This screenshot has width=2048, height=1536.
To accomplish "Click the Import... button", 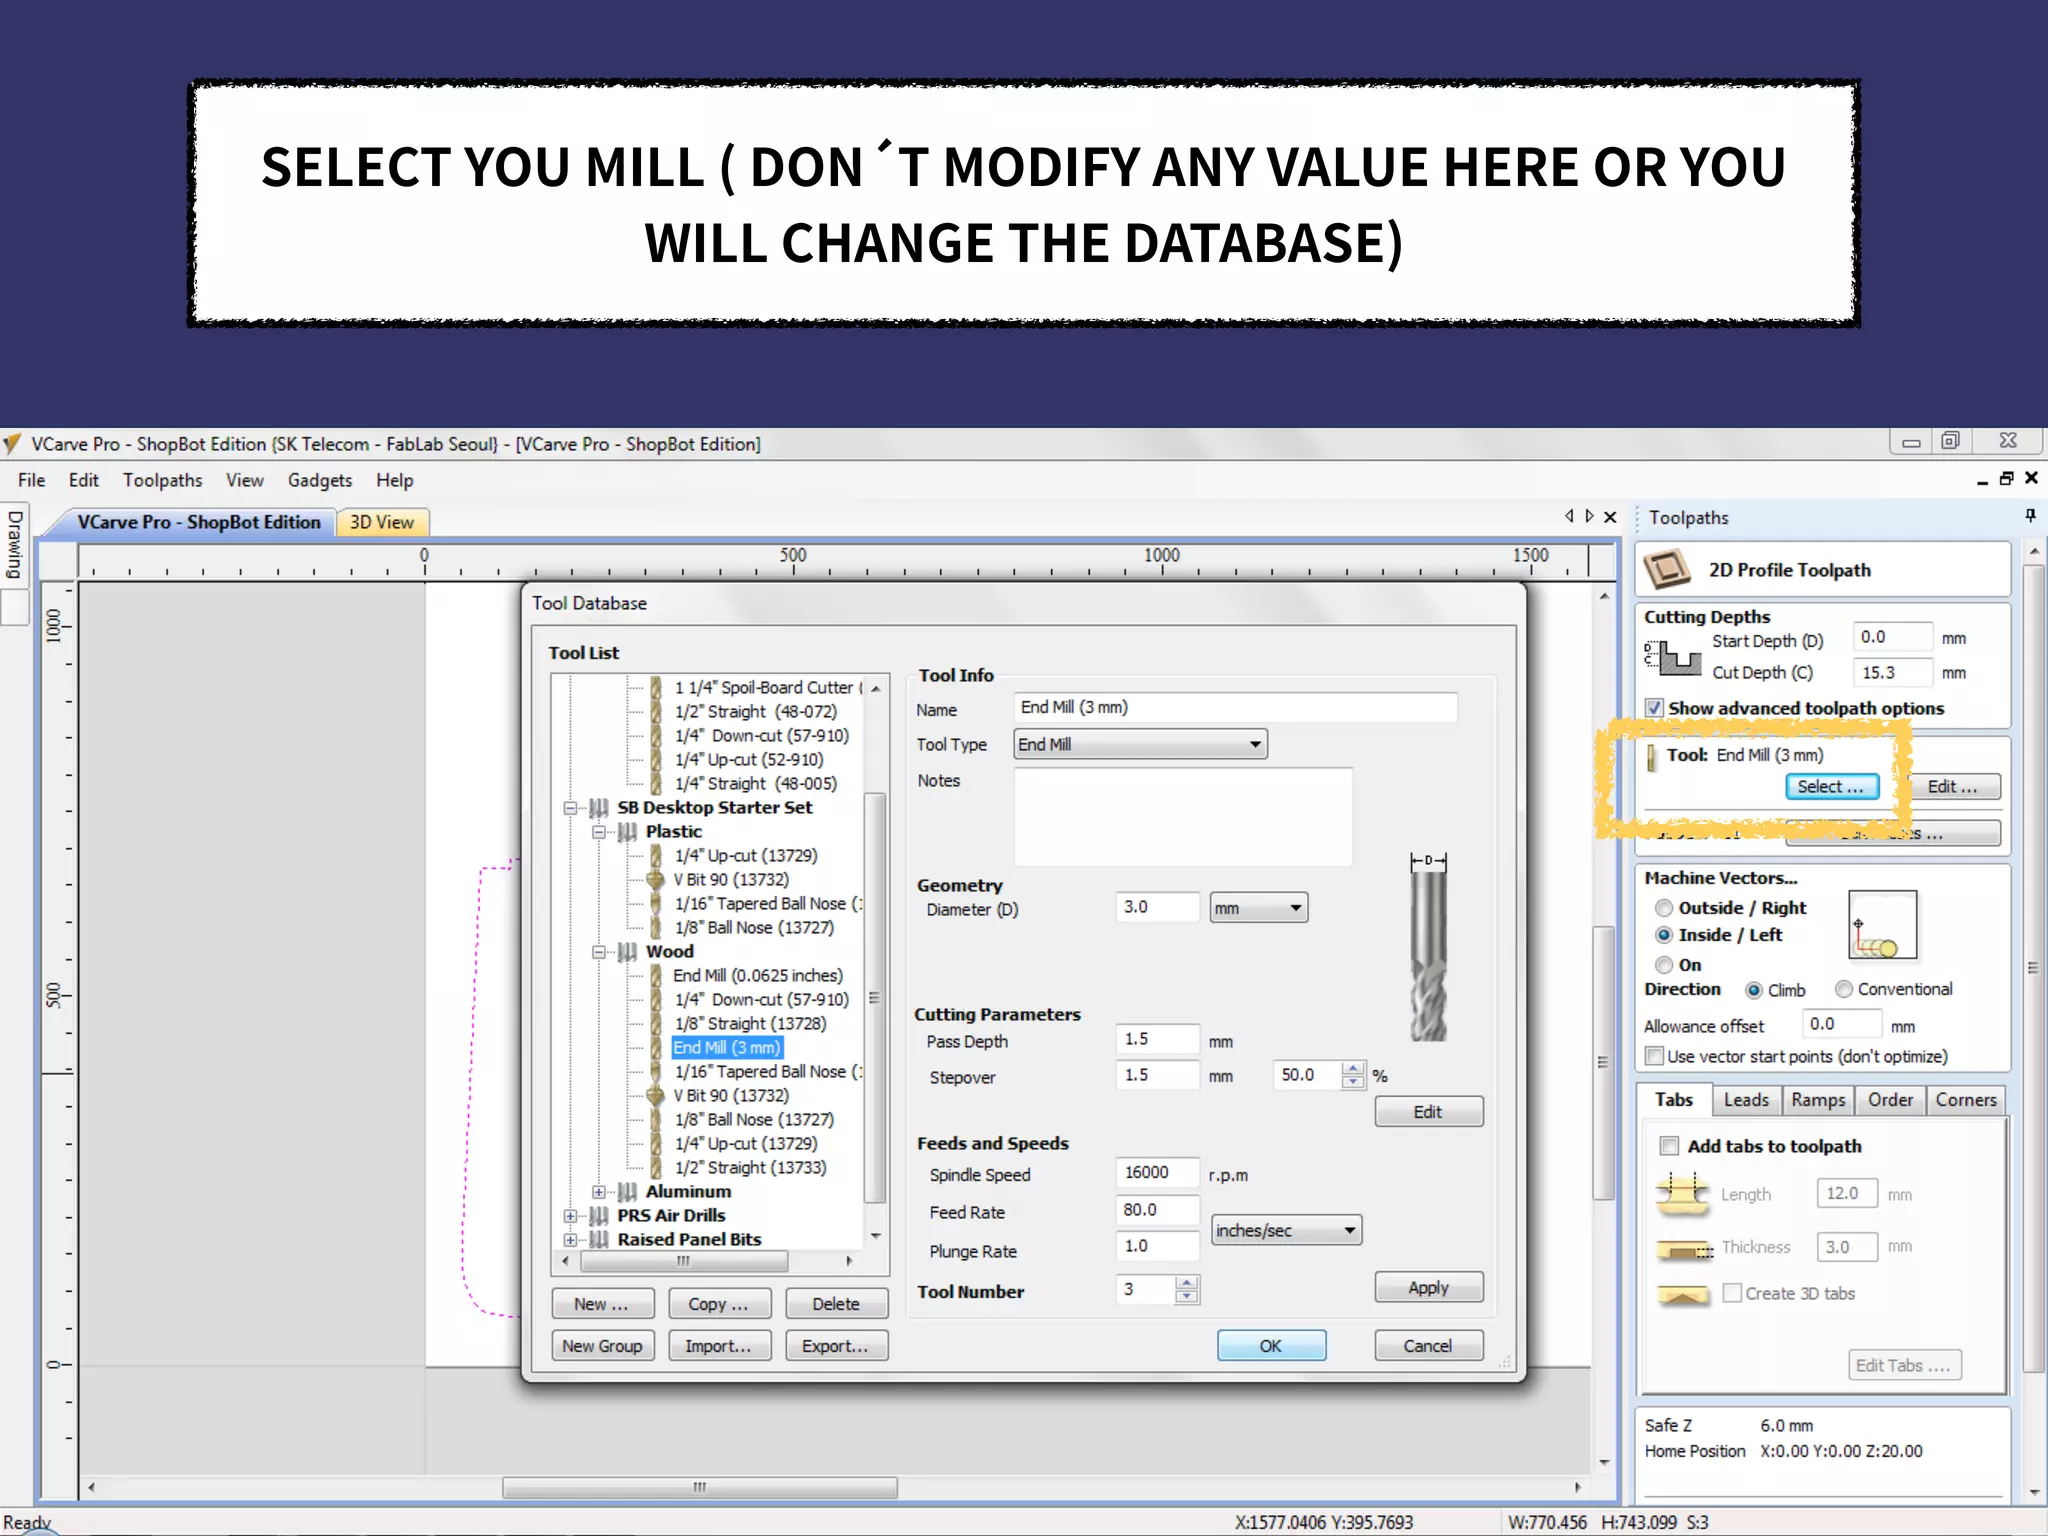I will click(718, 1346).
